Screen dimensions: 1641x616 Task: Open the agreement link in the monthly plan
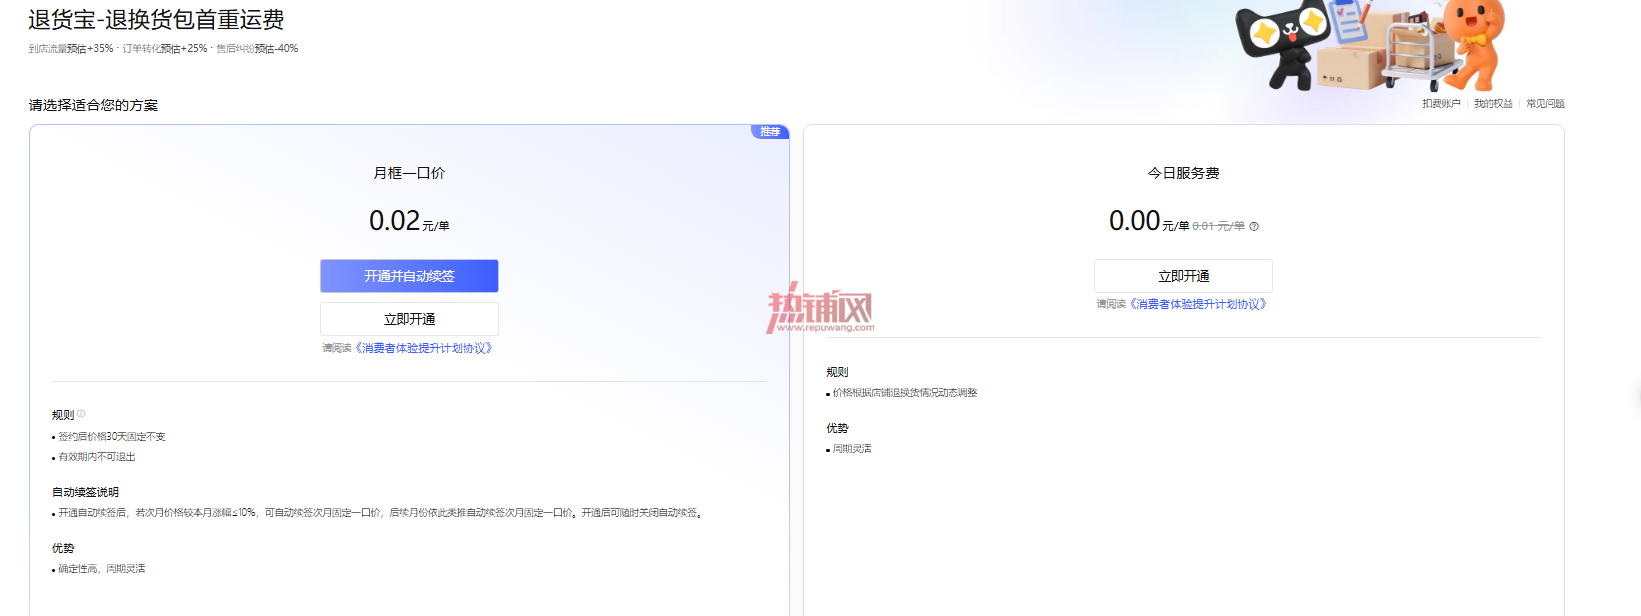[x=424, y=348]
